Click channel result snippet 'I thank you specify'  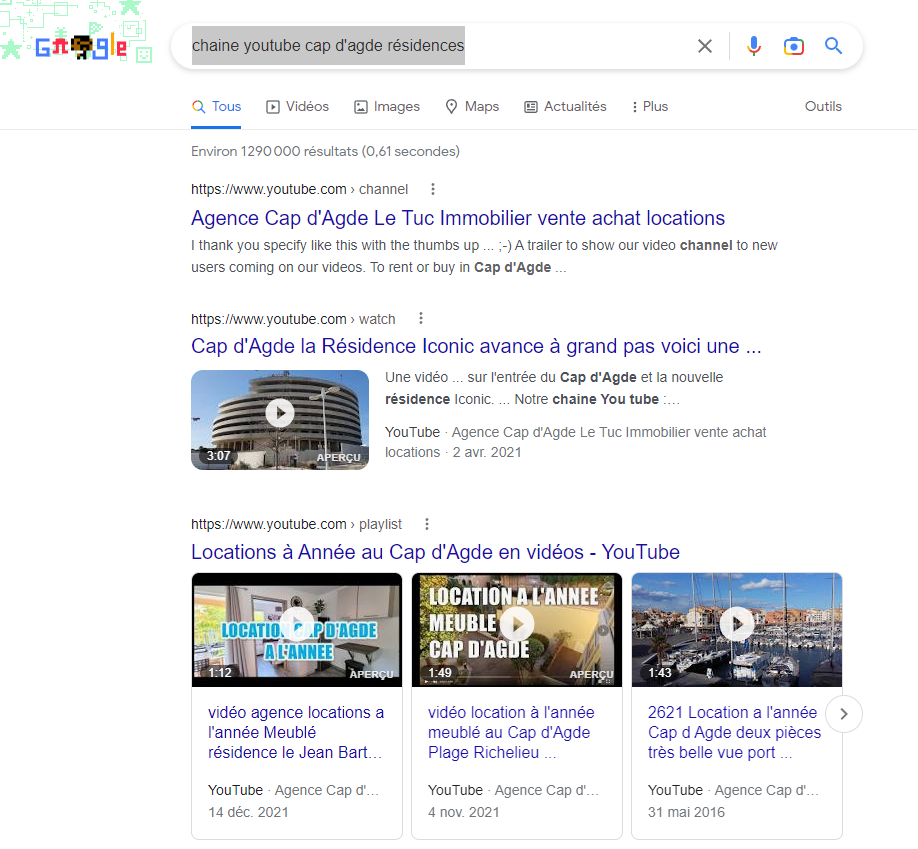[484, 256]
